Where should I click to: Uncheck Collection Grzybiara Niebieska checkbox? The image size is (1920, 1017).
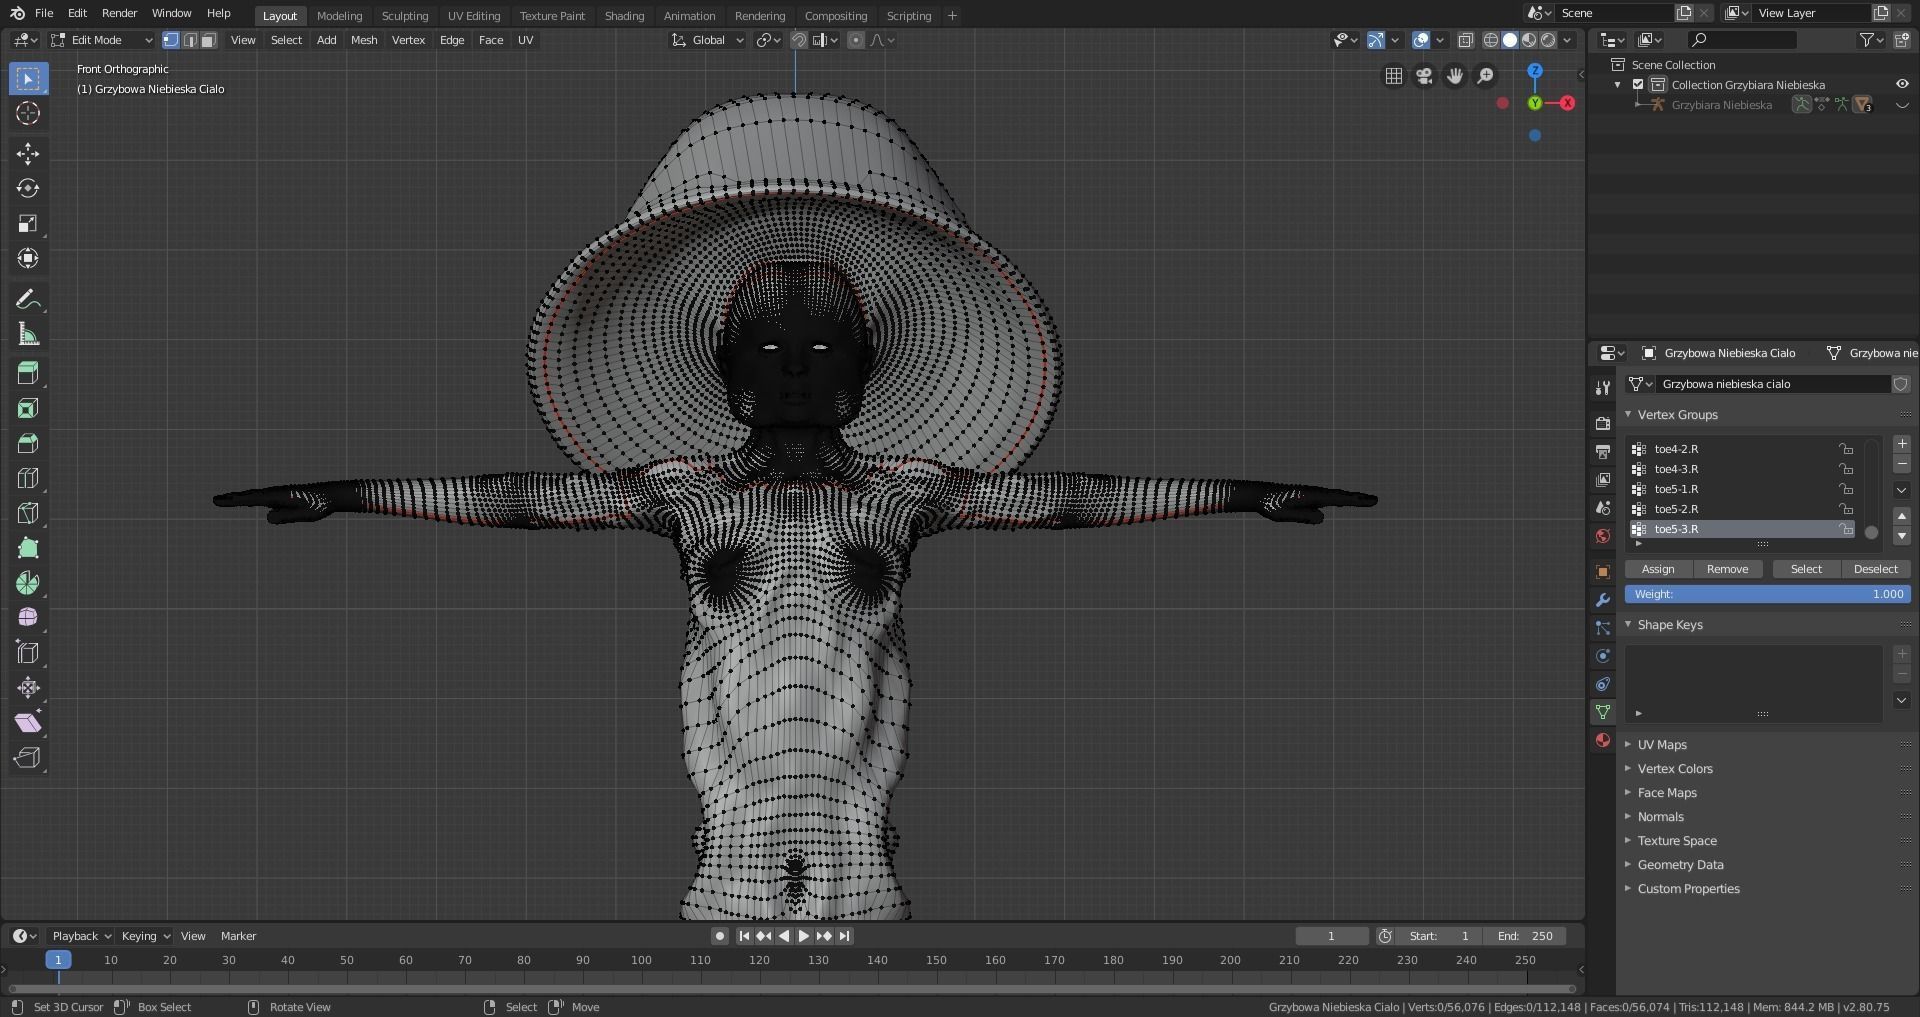1638,85
